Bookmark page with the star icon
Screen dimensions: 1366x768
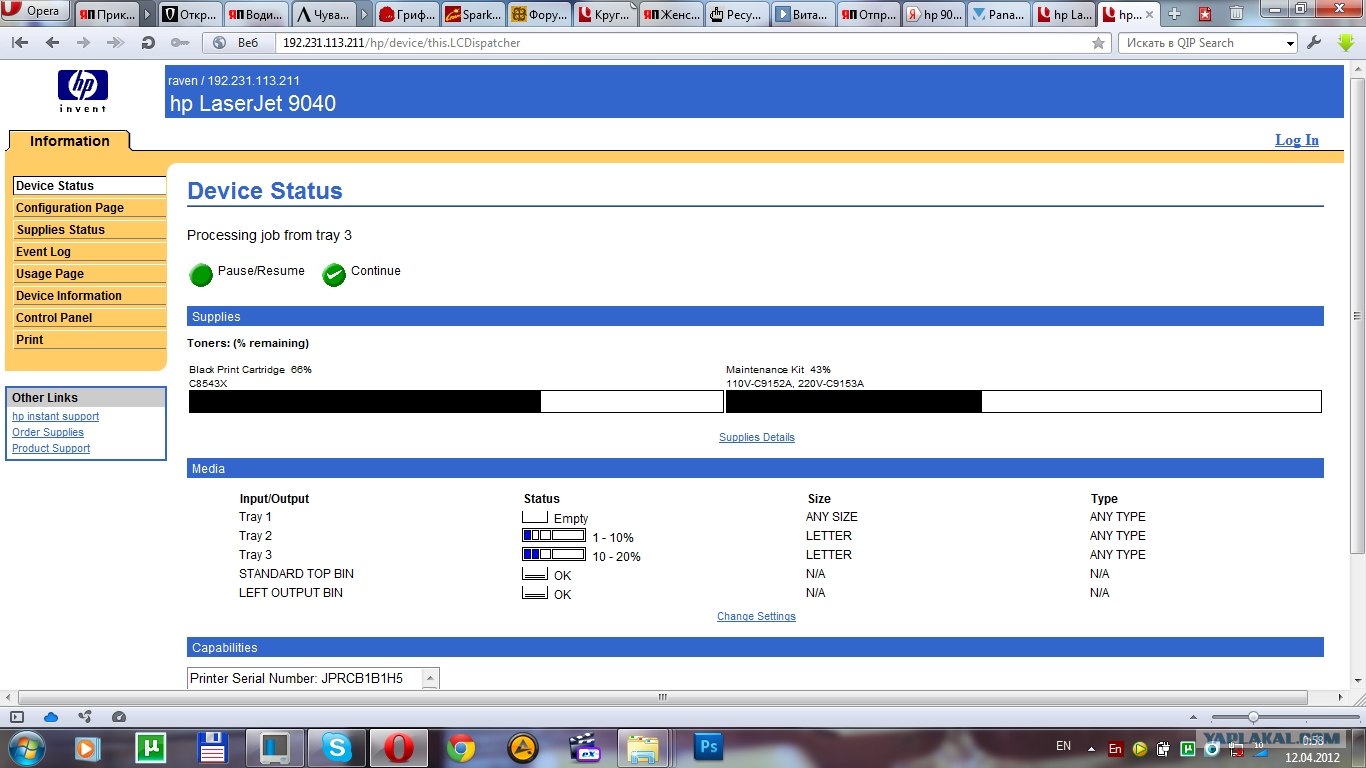1099,43
